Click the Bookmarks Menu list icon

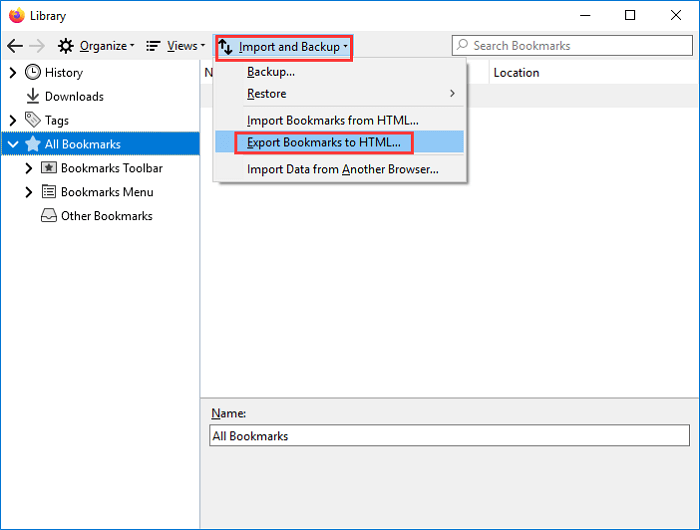pos(49,192)
